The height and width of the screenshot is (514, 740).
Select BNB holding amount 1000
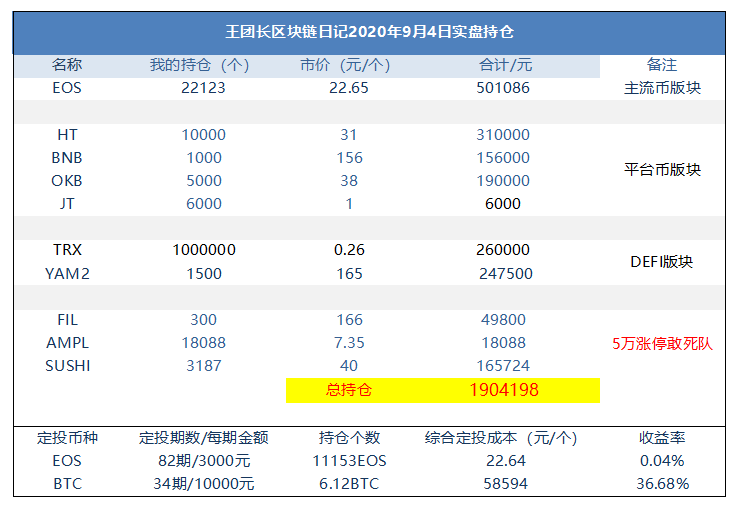204,158
